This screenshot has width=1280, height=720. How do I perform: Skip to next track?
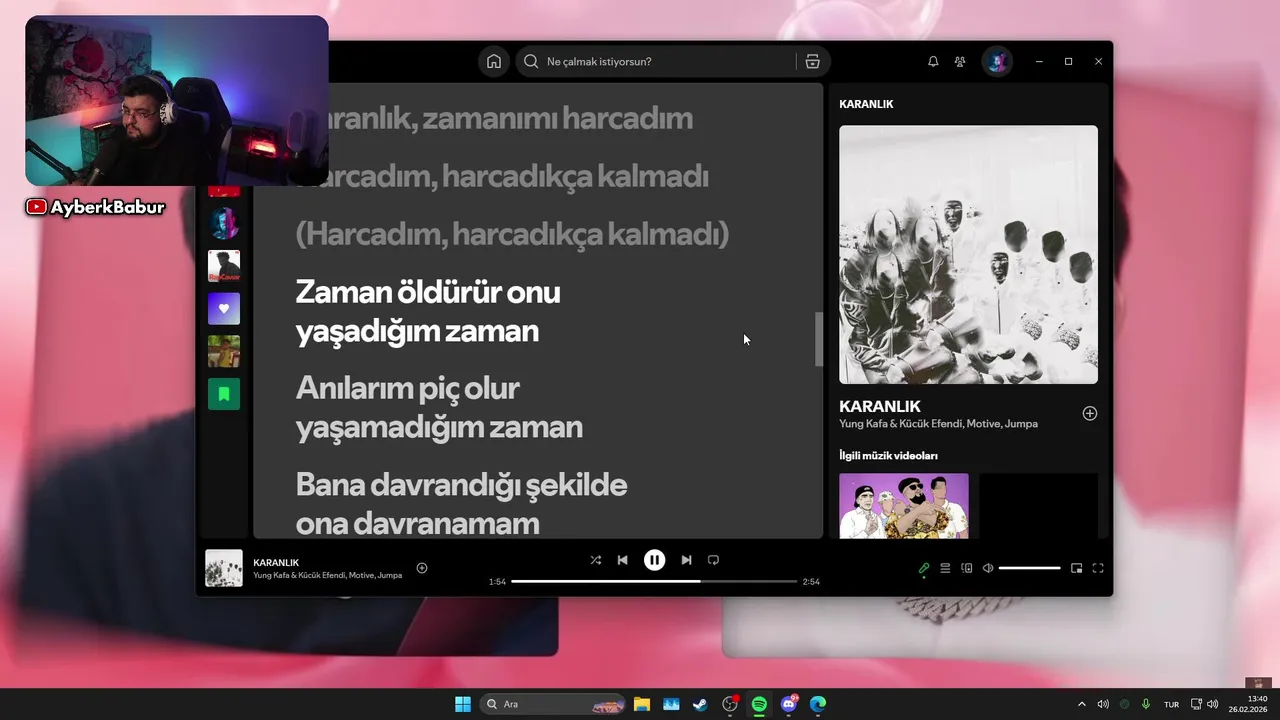pyautogui.click(x=686, y=560)
